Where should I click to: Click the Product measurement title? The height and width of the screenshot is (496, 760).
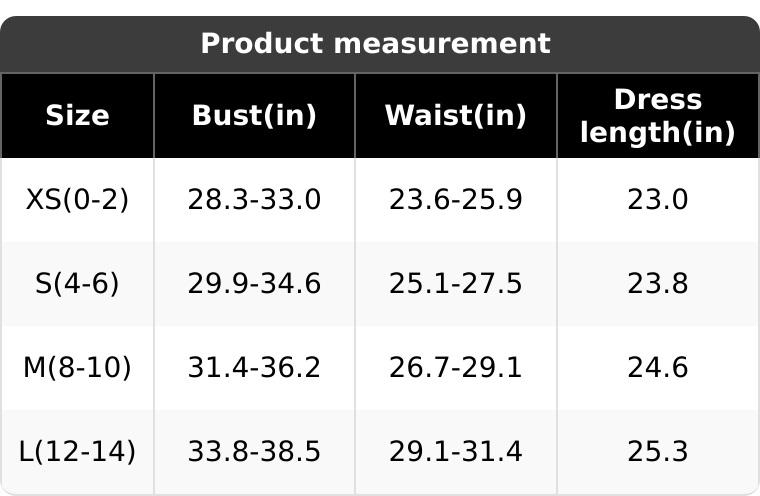[375, 44]
